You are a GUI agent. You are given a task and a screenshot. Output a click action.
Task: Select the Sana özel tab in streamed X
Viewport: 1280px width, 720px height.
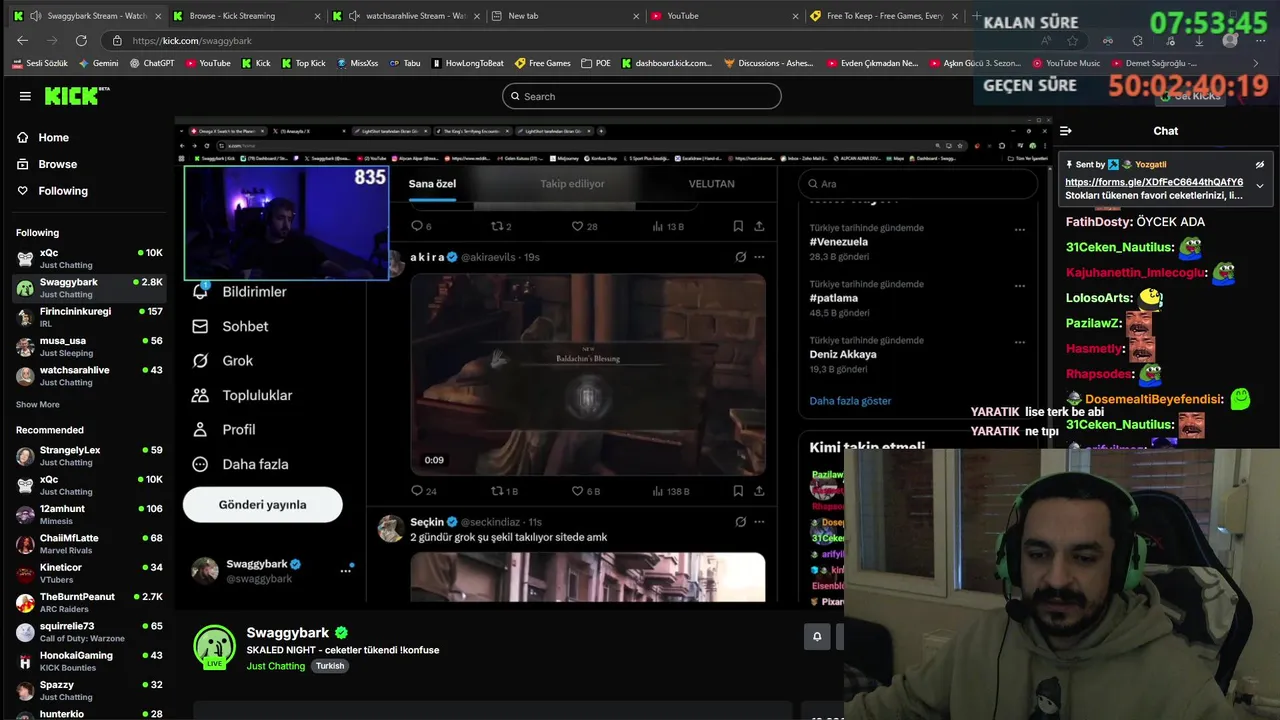(x=432, y=184)
